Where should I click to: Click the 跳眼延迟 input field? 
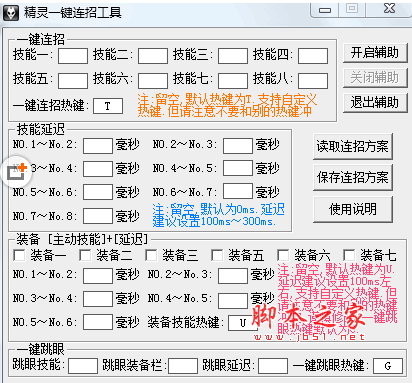[x=273, y=366]
